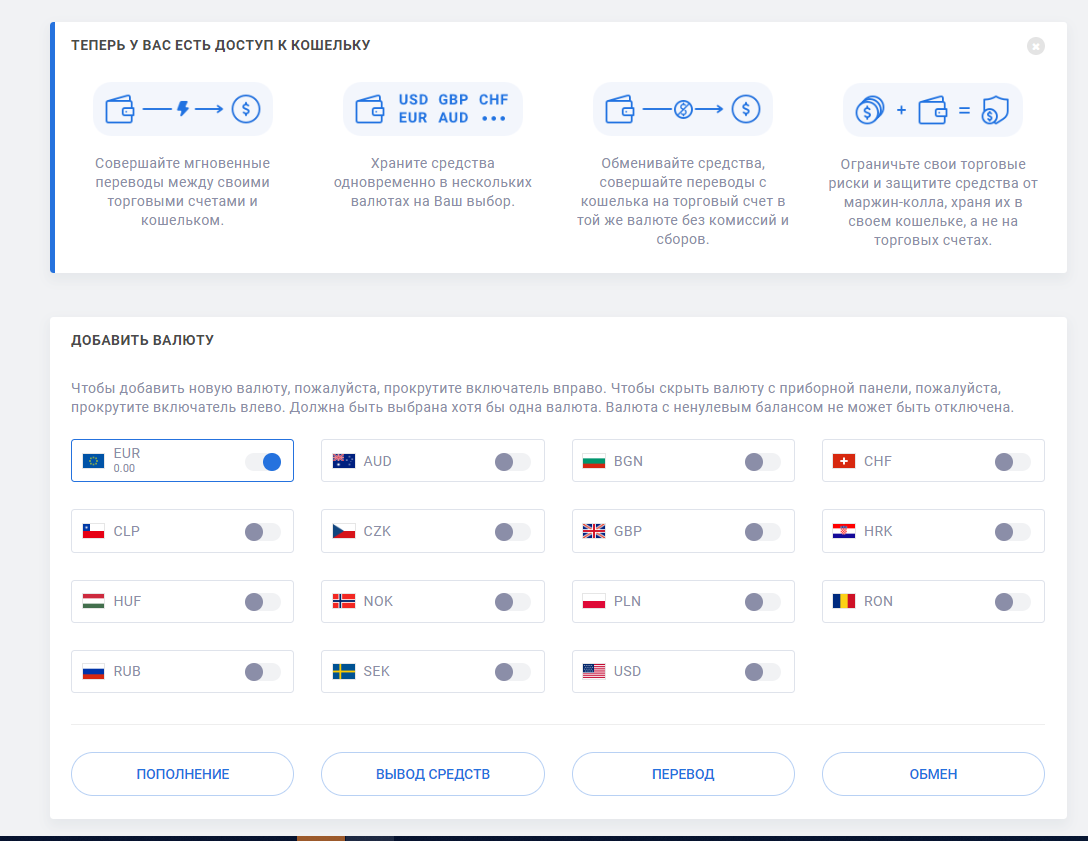This screenshot has width=1088, height=841.
Task: Enable the SEK currency toggle
Action: click(513, 672)
